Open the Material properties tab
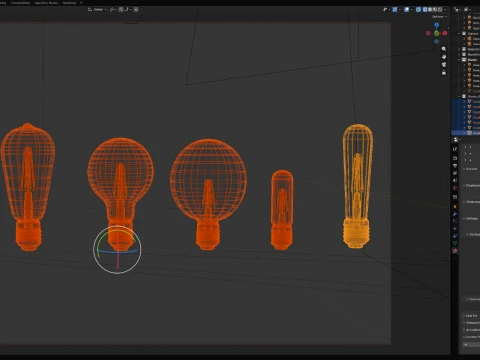The height and width of the screenshot is (360, 480). (x=455, y=251)
